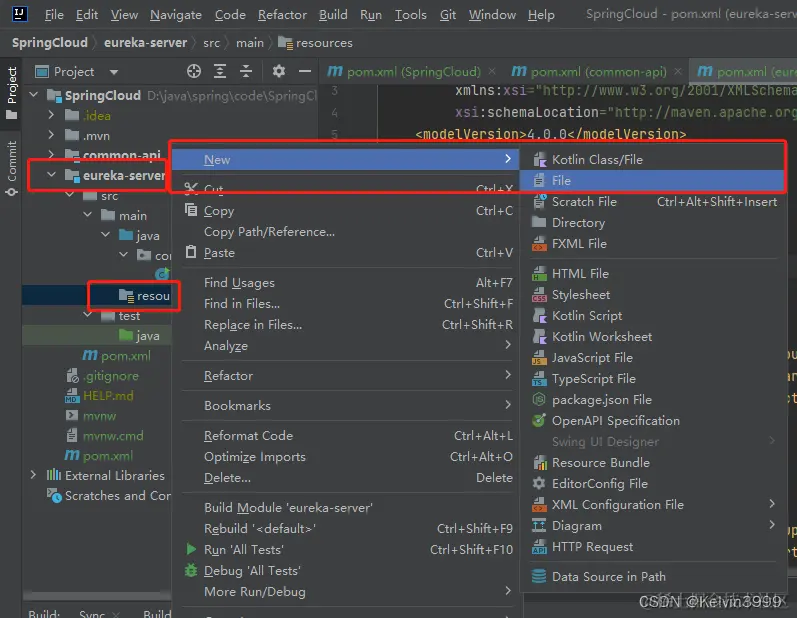Create a new JavaScript File

(x=653, y=358)
